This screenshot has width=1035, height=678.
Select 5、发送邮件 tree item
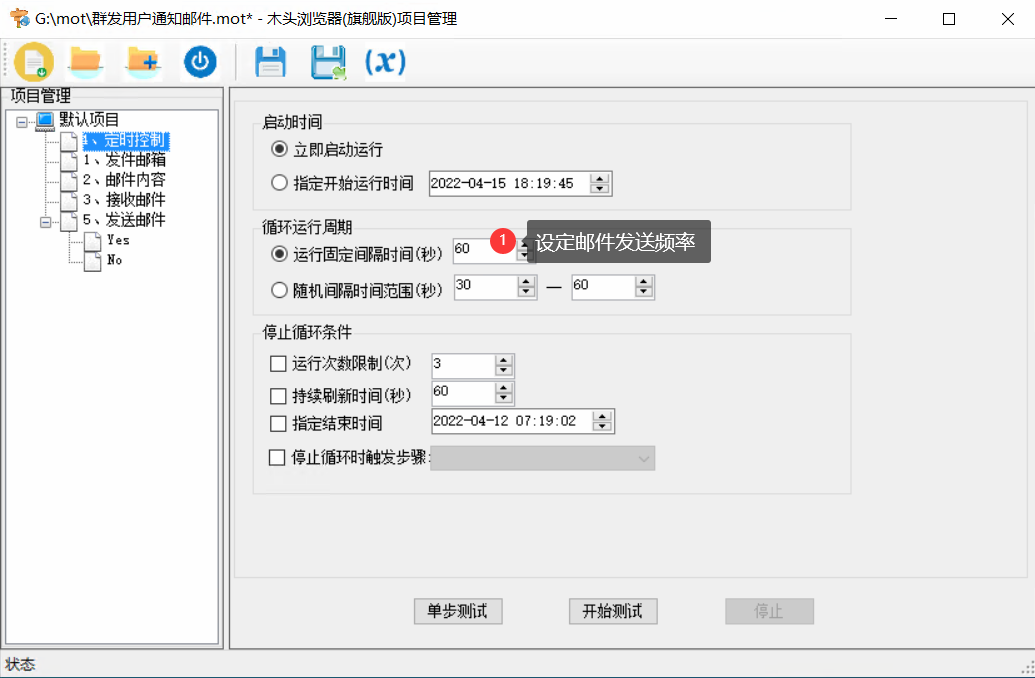click(124, 220)
